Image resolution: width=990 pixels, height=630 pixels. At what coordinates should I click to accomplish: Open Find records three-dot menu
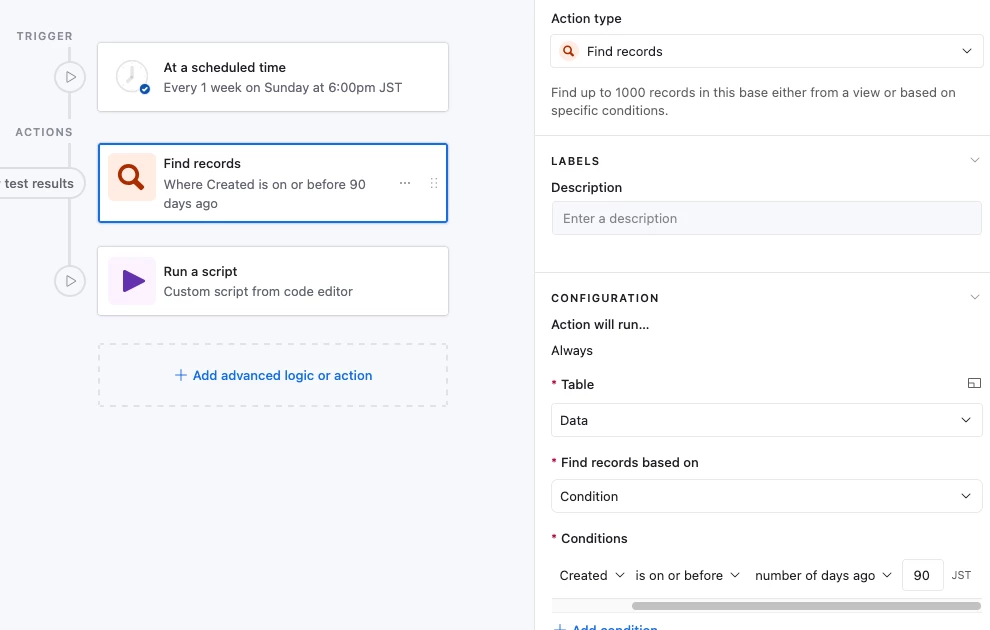[x=405, y=184]
